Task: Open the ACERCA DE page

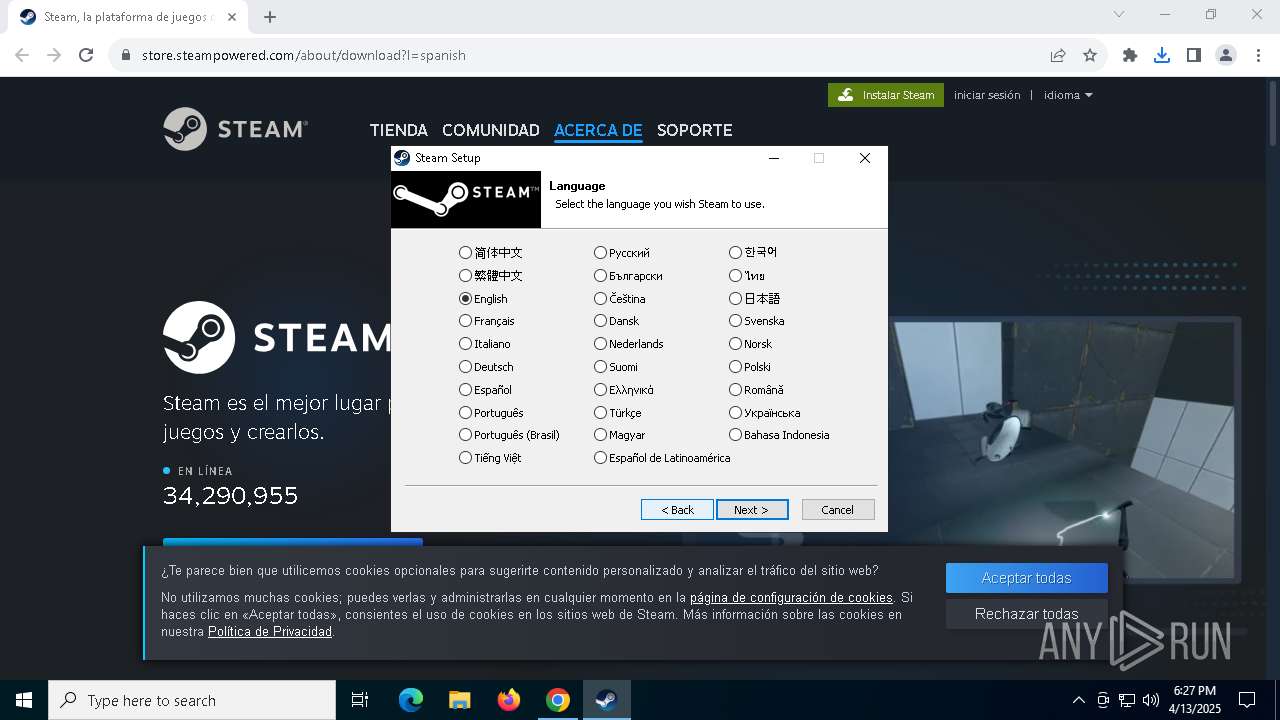Action: pos(598,130)
